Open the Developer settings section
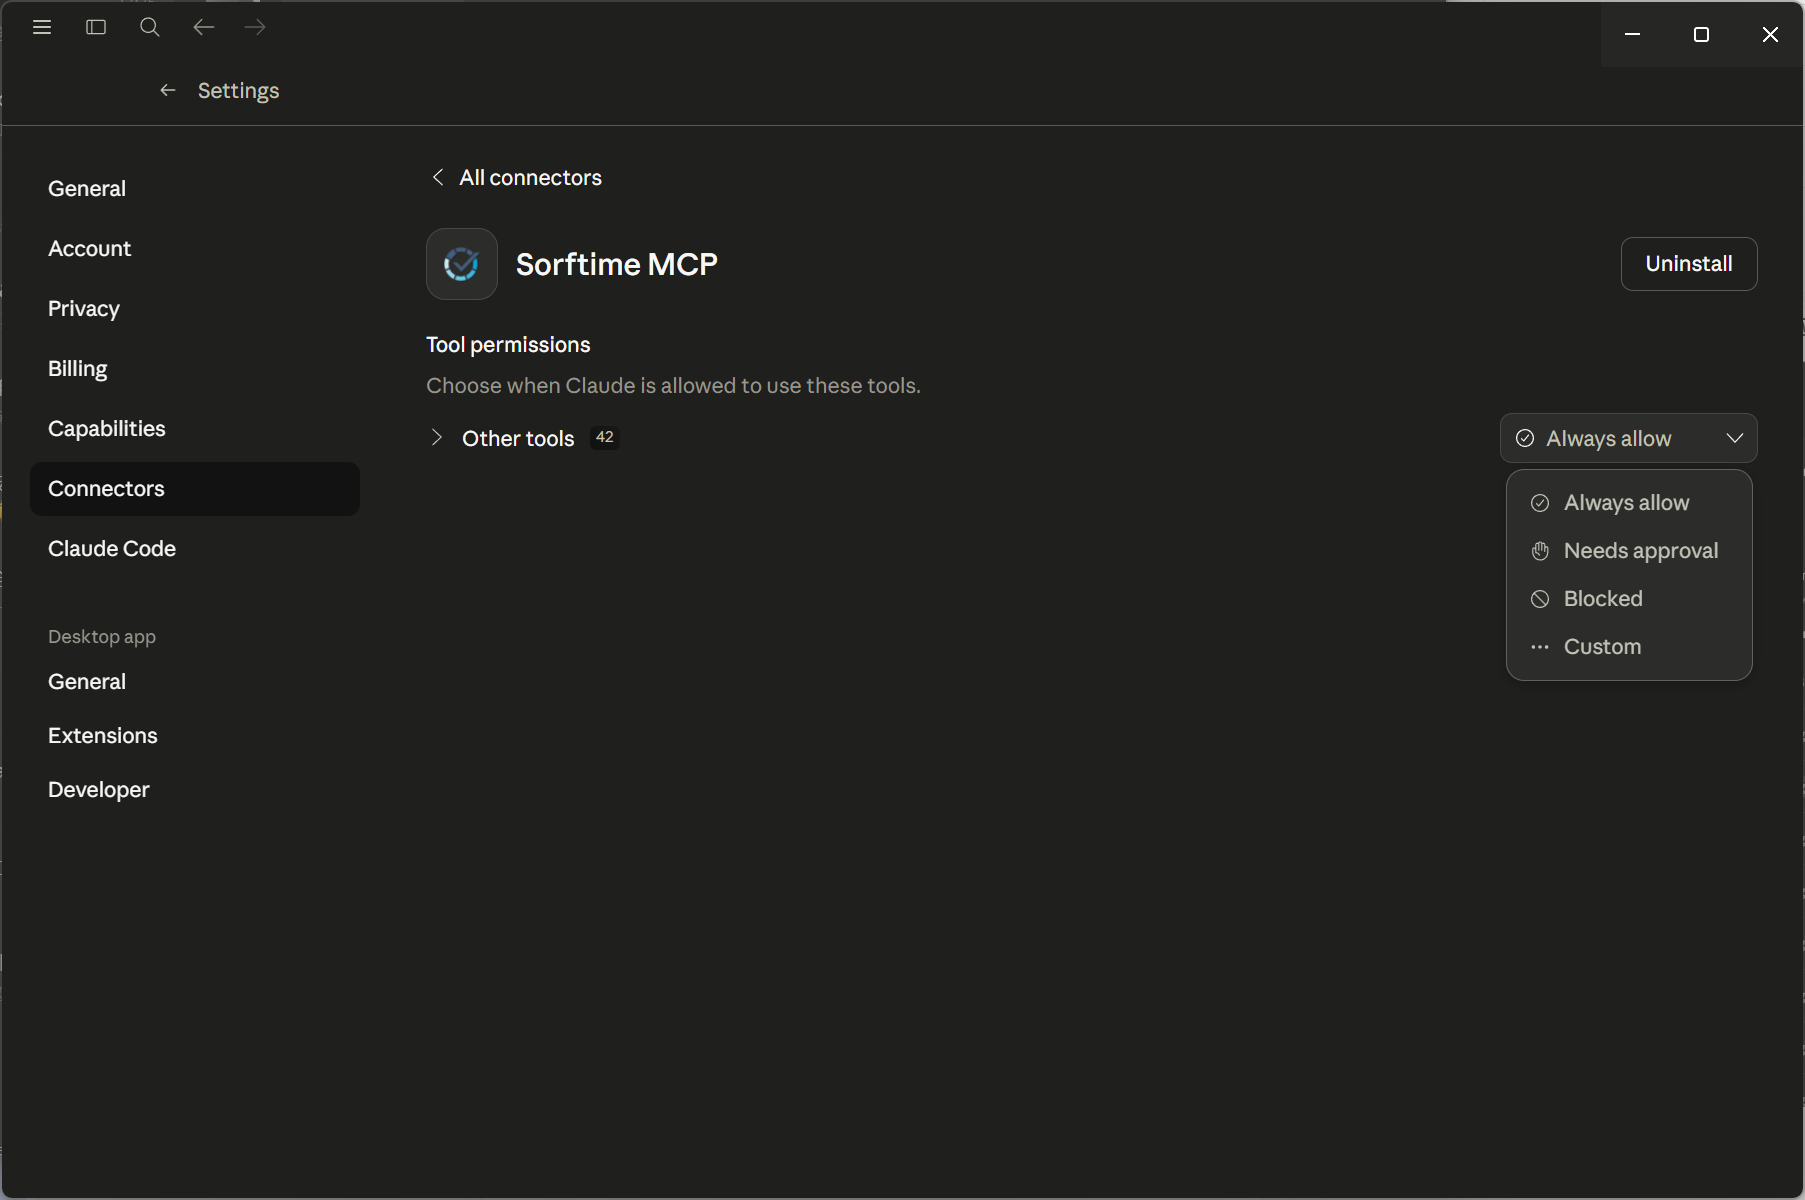Screen dimensions: 1805x1200 99,790
